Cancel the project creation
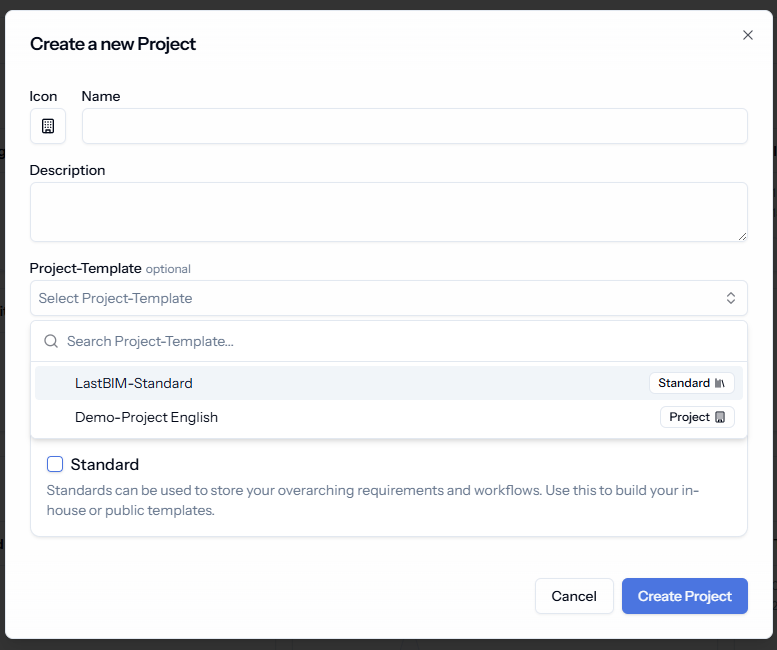777x650 pixels. pyautogui.click(x=574, y=596)
